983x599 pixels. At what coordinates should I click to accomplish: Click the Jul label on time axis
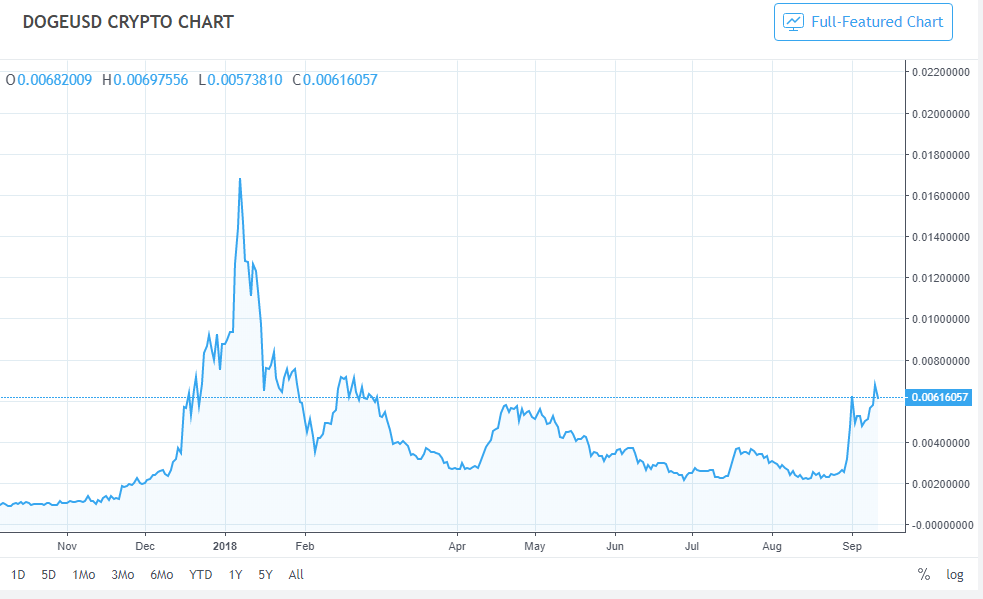[x=692, y=546]
